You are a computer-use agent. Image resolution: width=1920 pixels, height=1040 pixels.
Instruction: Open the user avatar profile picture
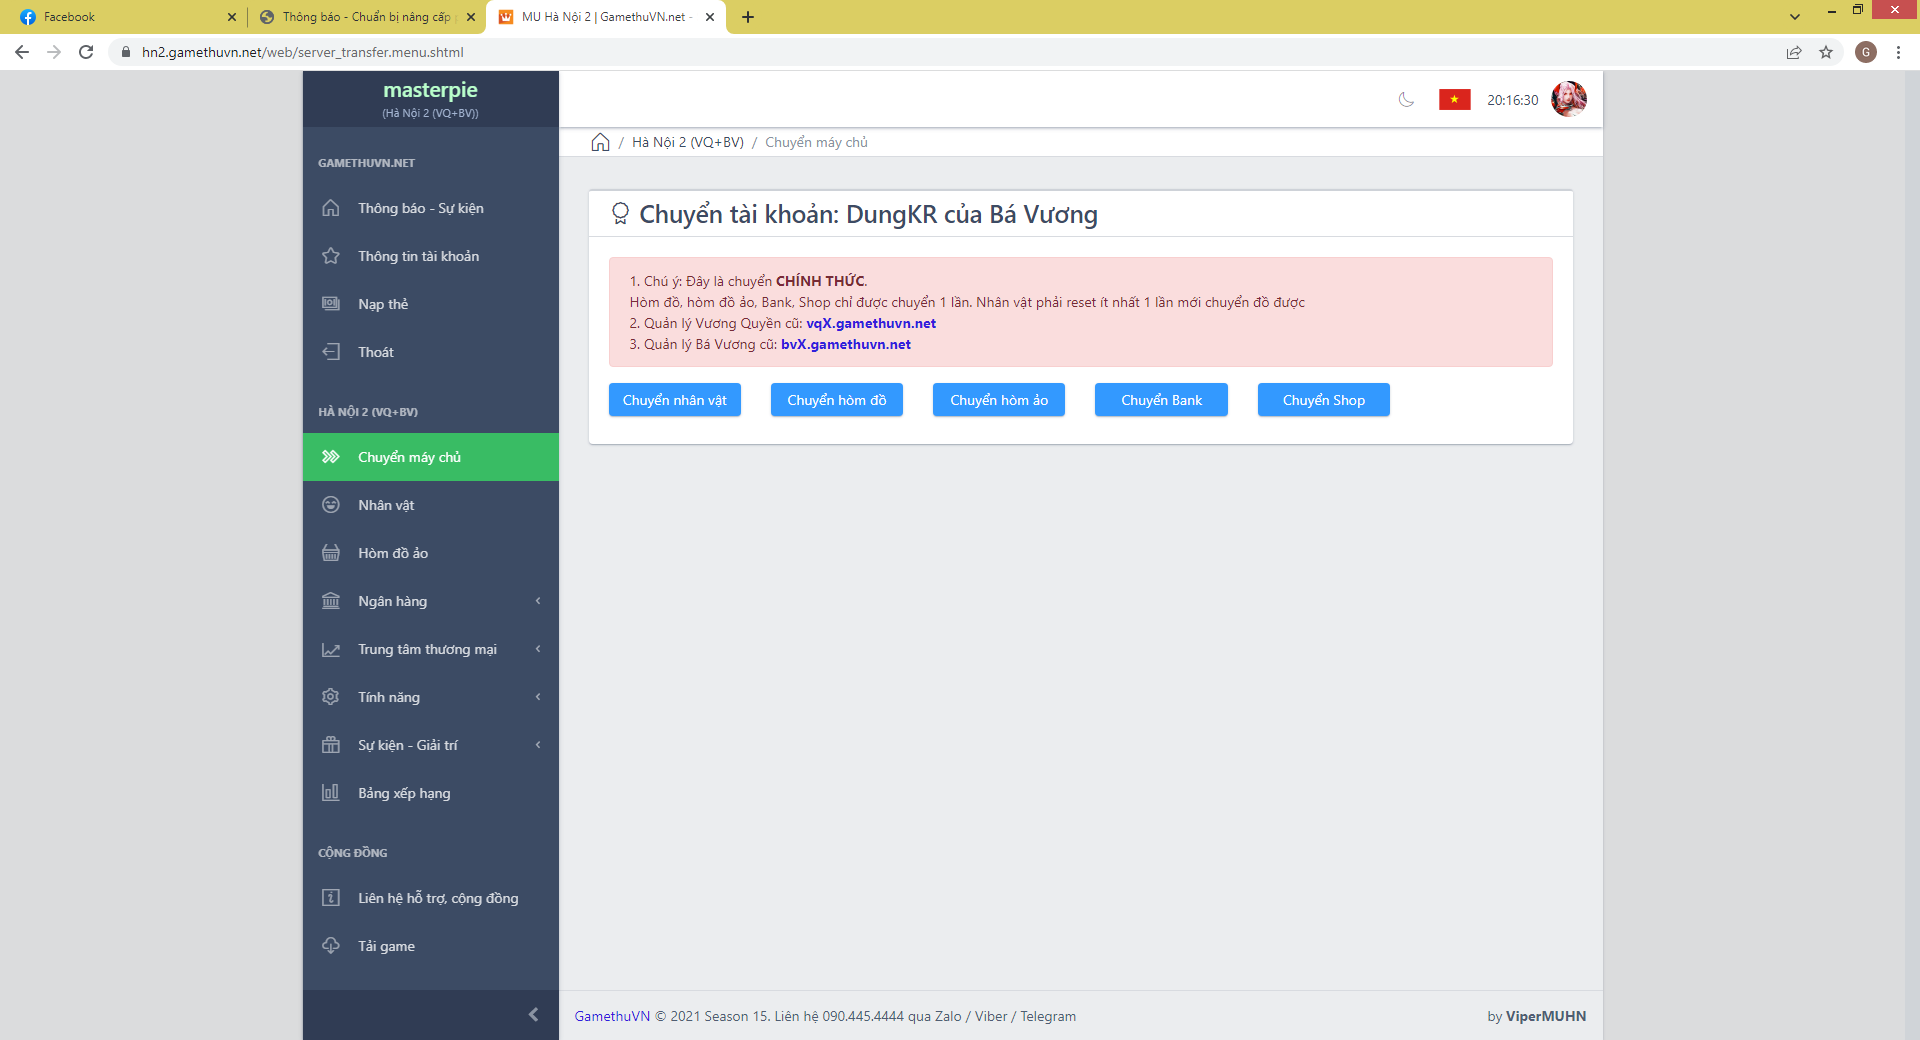[x=1568, y=100]
